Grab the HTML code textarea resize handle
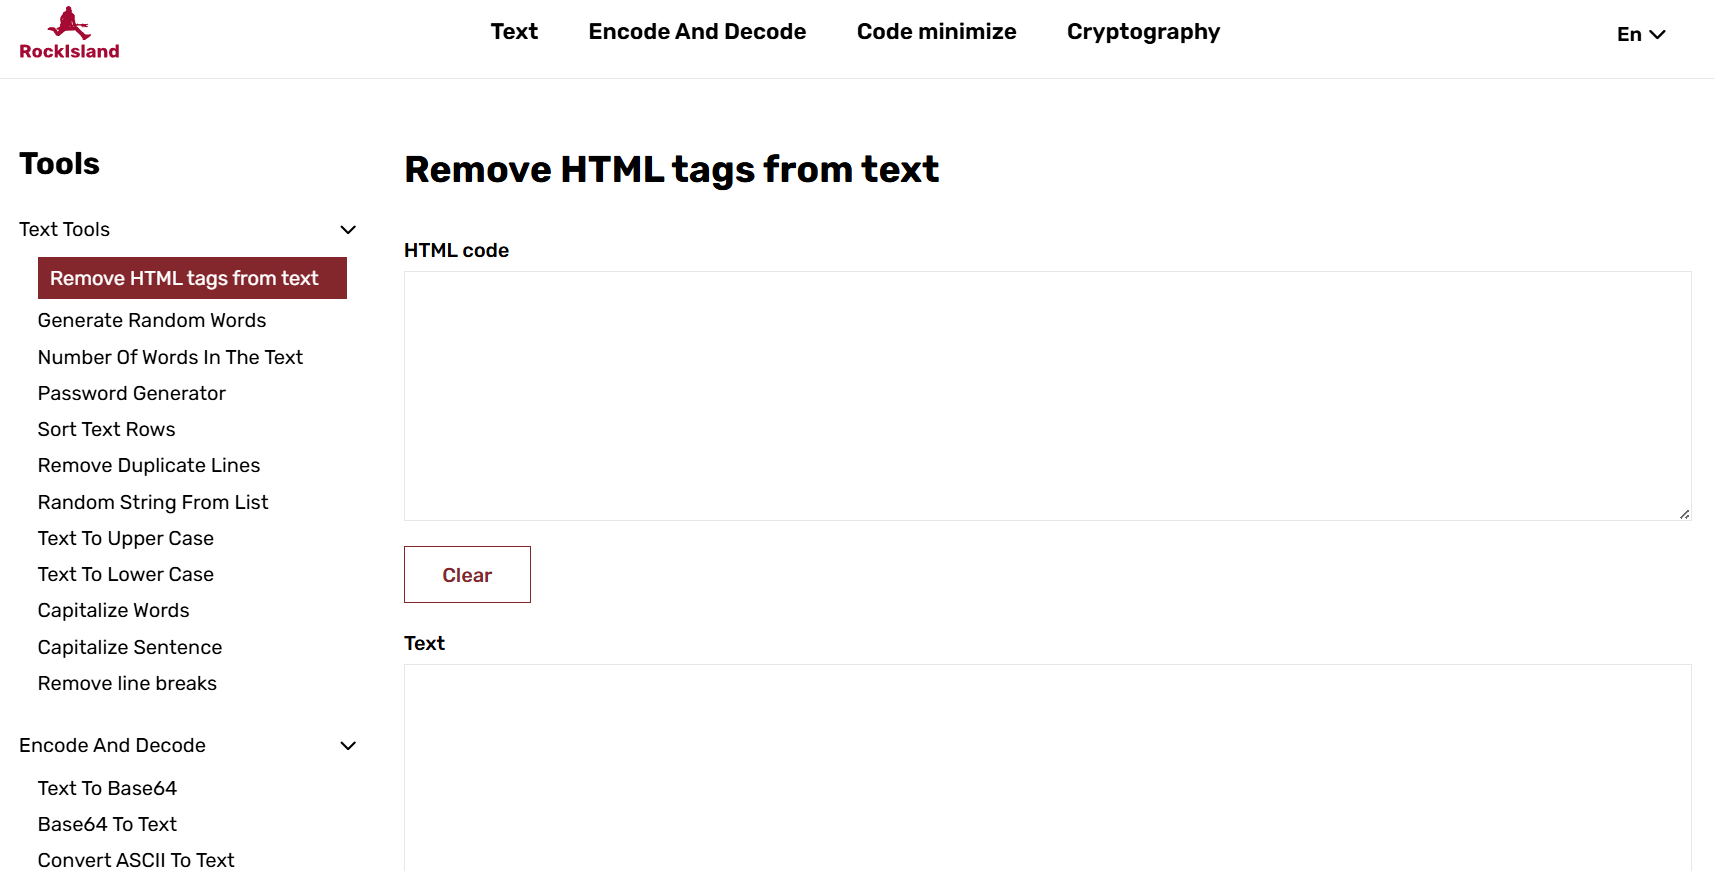1714x871 pixels. click(1684, 514)
